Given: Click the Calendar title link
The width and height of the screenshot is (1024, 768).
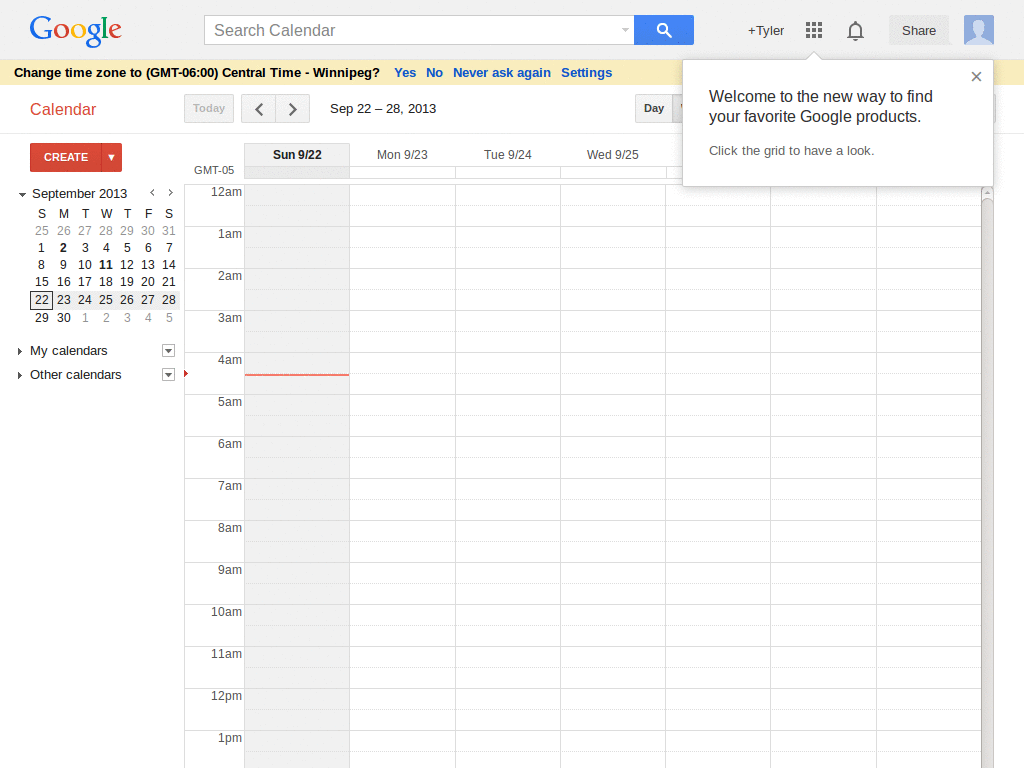Looking at the screenshot, I should click(x=63, y=109).
